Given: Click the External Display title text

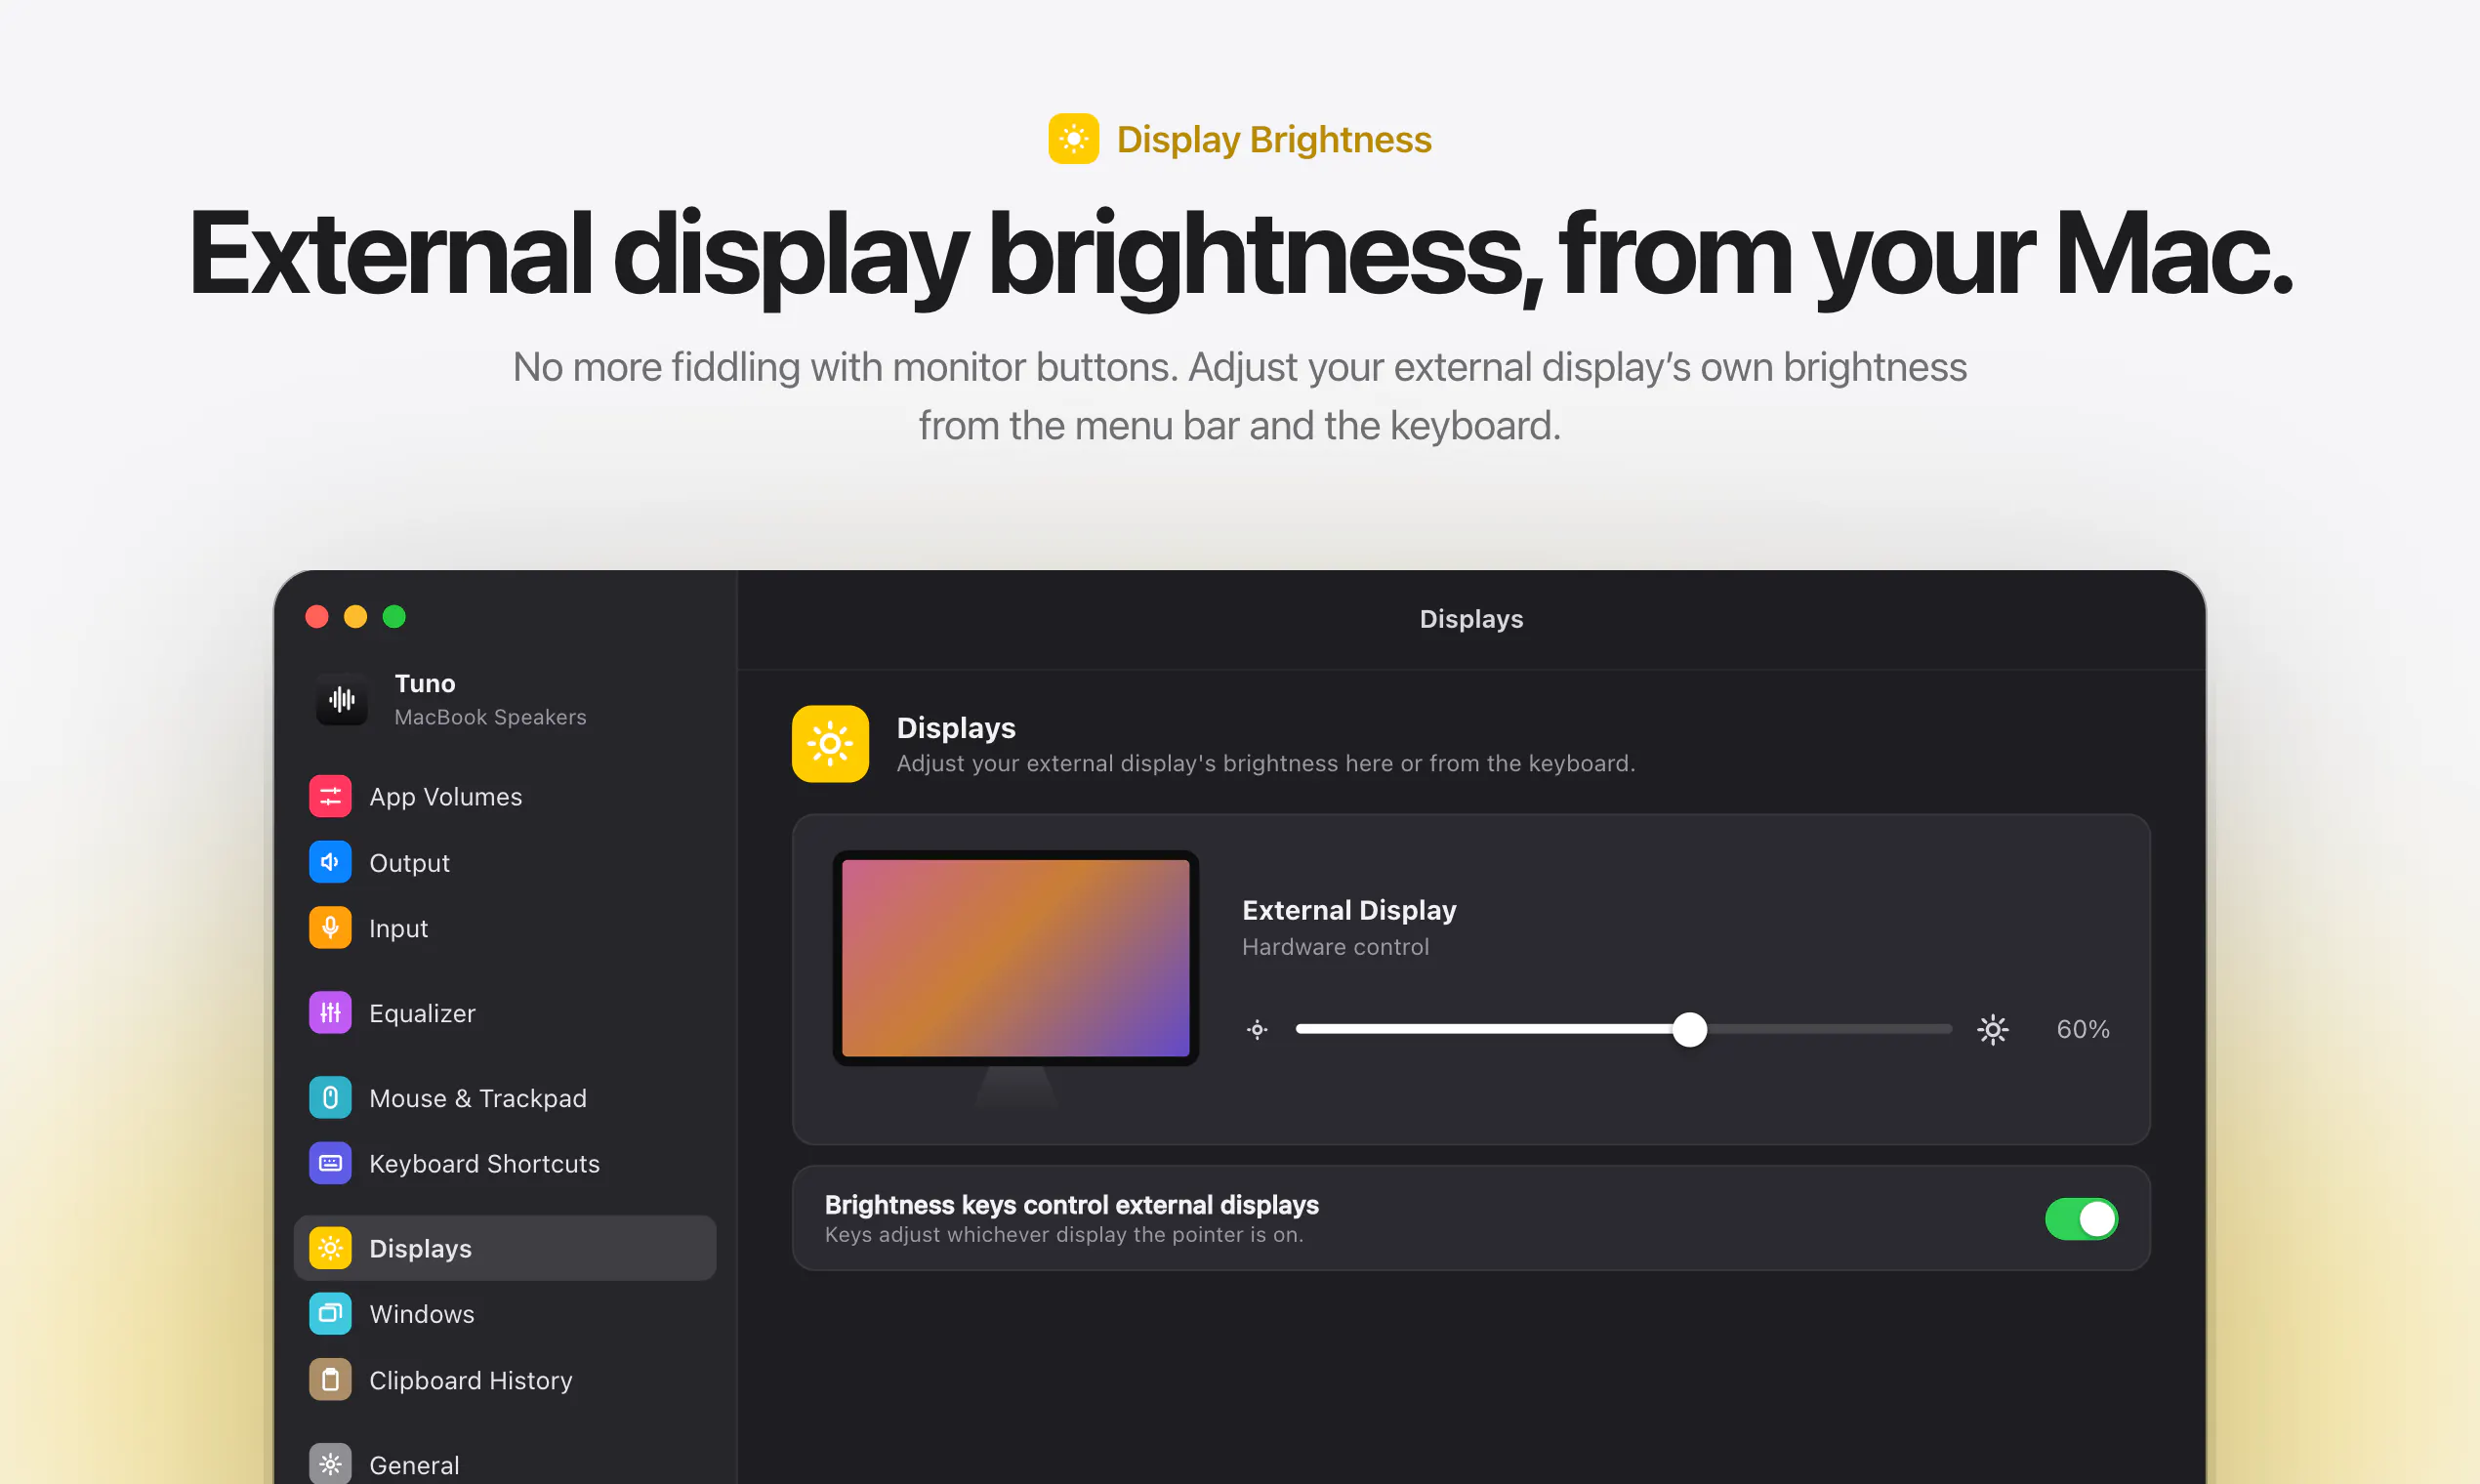Looking at the screenshot, I should click(1349, 910).
